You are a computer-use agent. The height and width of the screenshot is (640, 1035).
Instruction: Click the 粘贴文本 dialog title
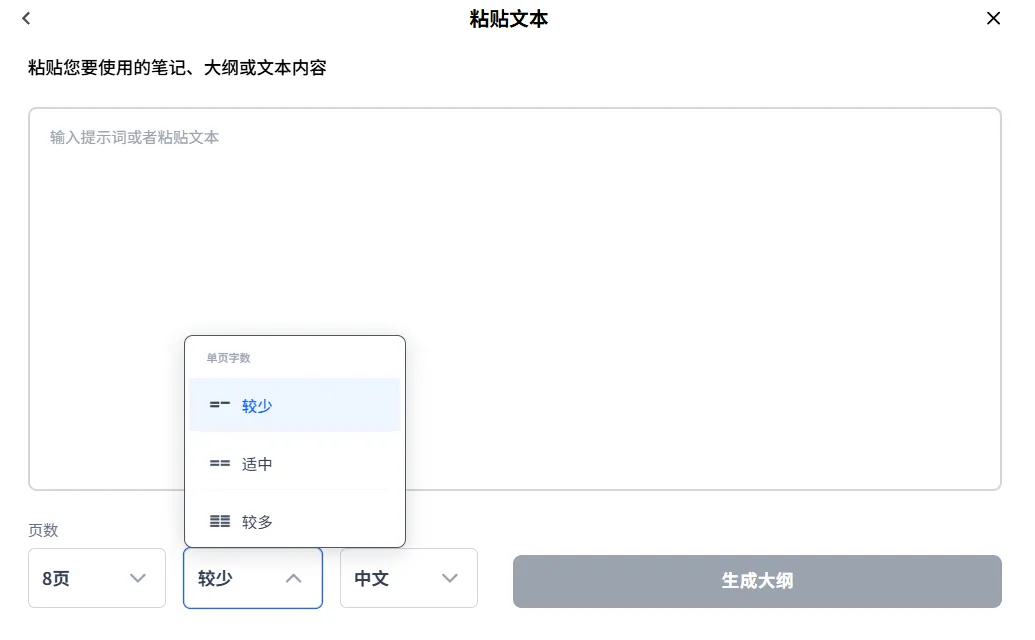coord(509,19)
